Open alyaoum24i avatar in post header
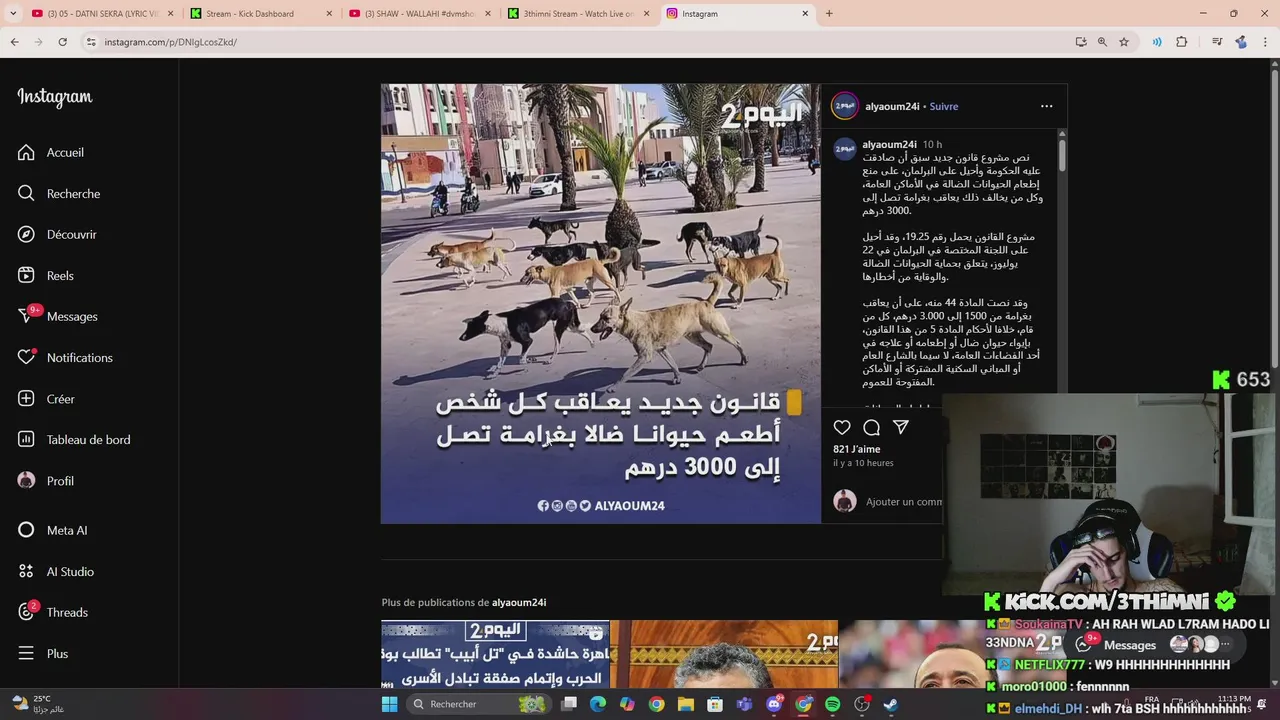The image size is (1280, 720). coord(845,106)
